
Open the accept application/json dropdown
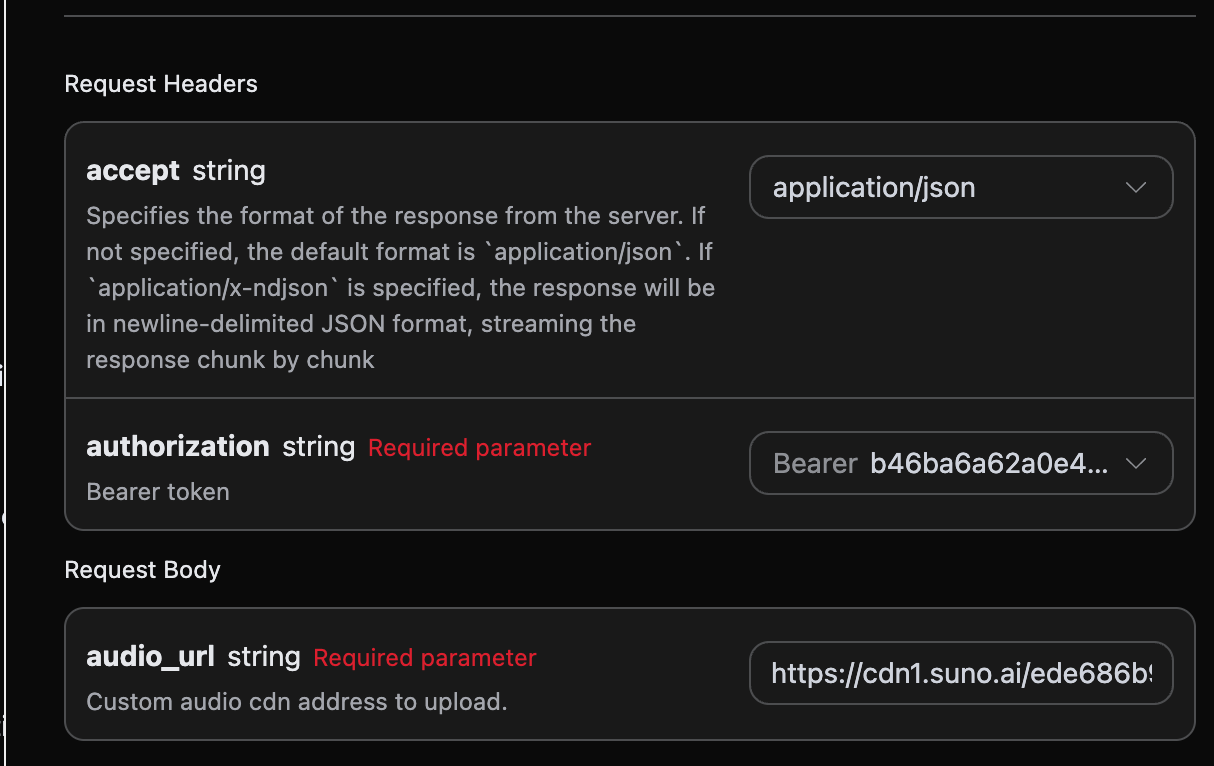pos(958,187)
